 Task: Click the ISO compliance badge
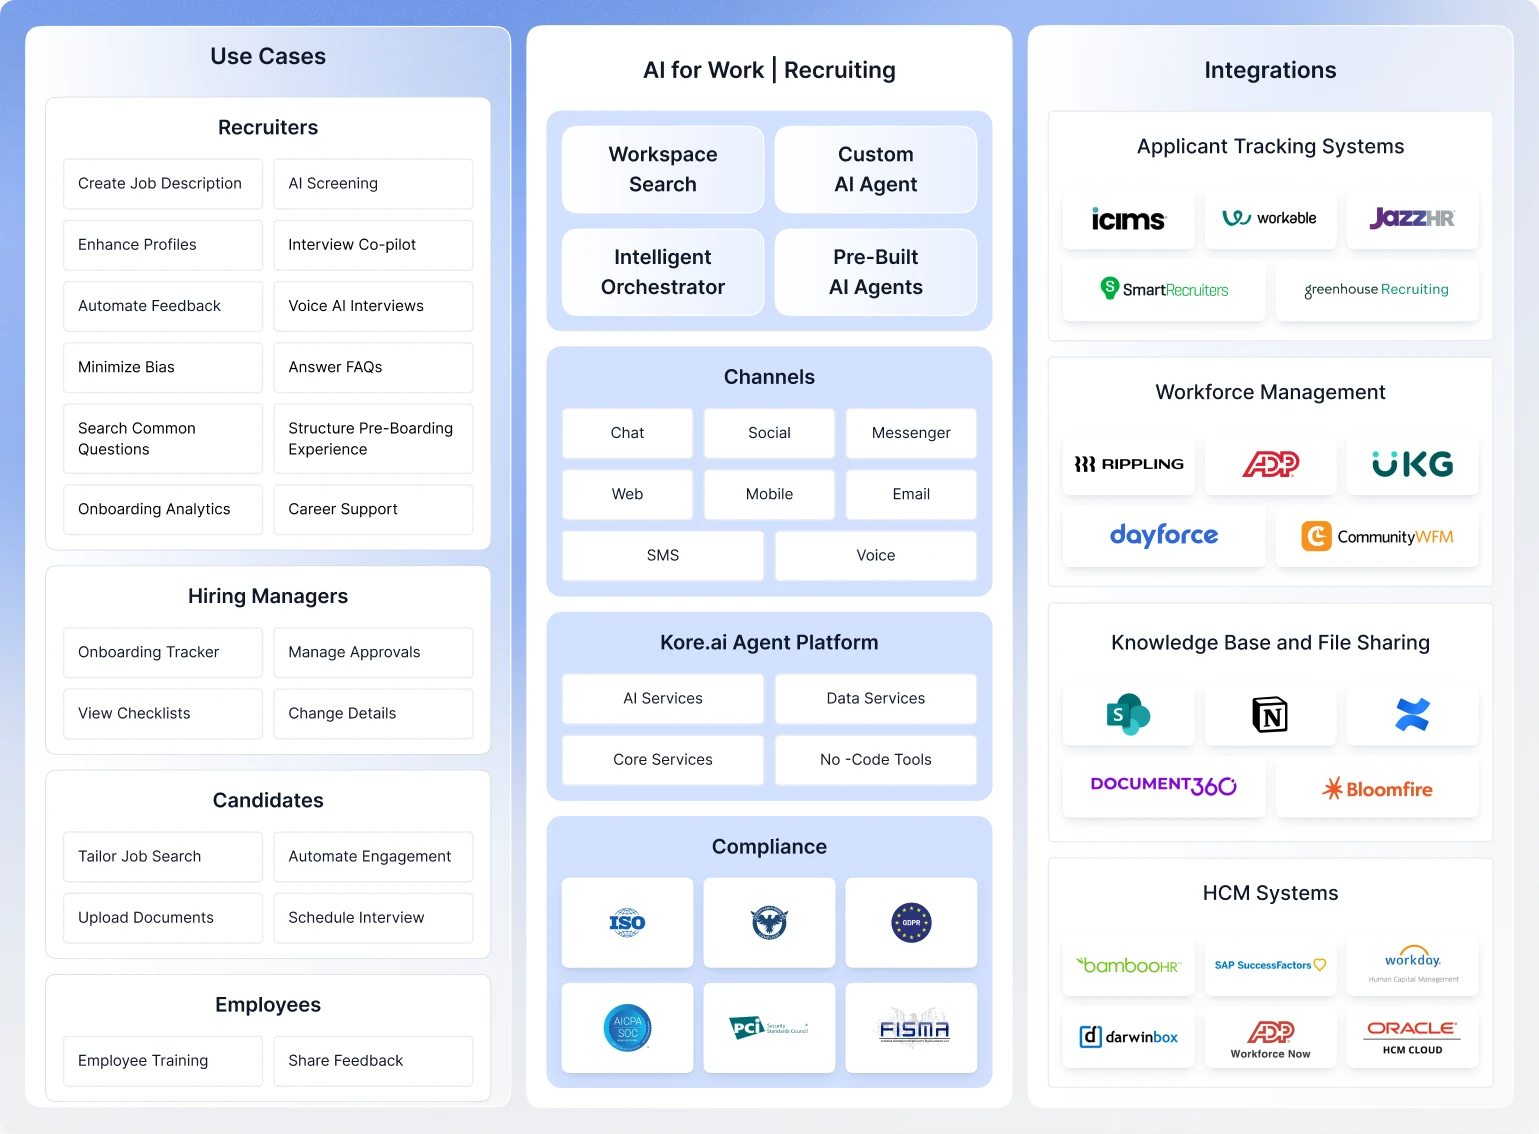pyautogui.click(x=627, y=922)
